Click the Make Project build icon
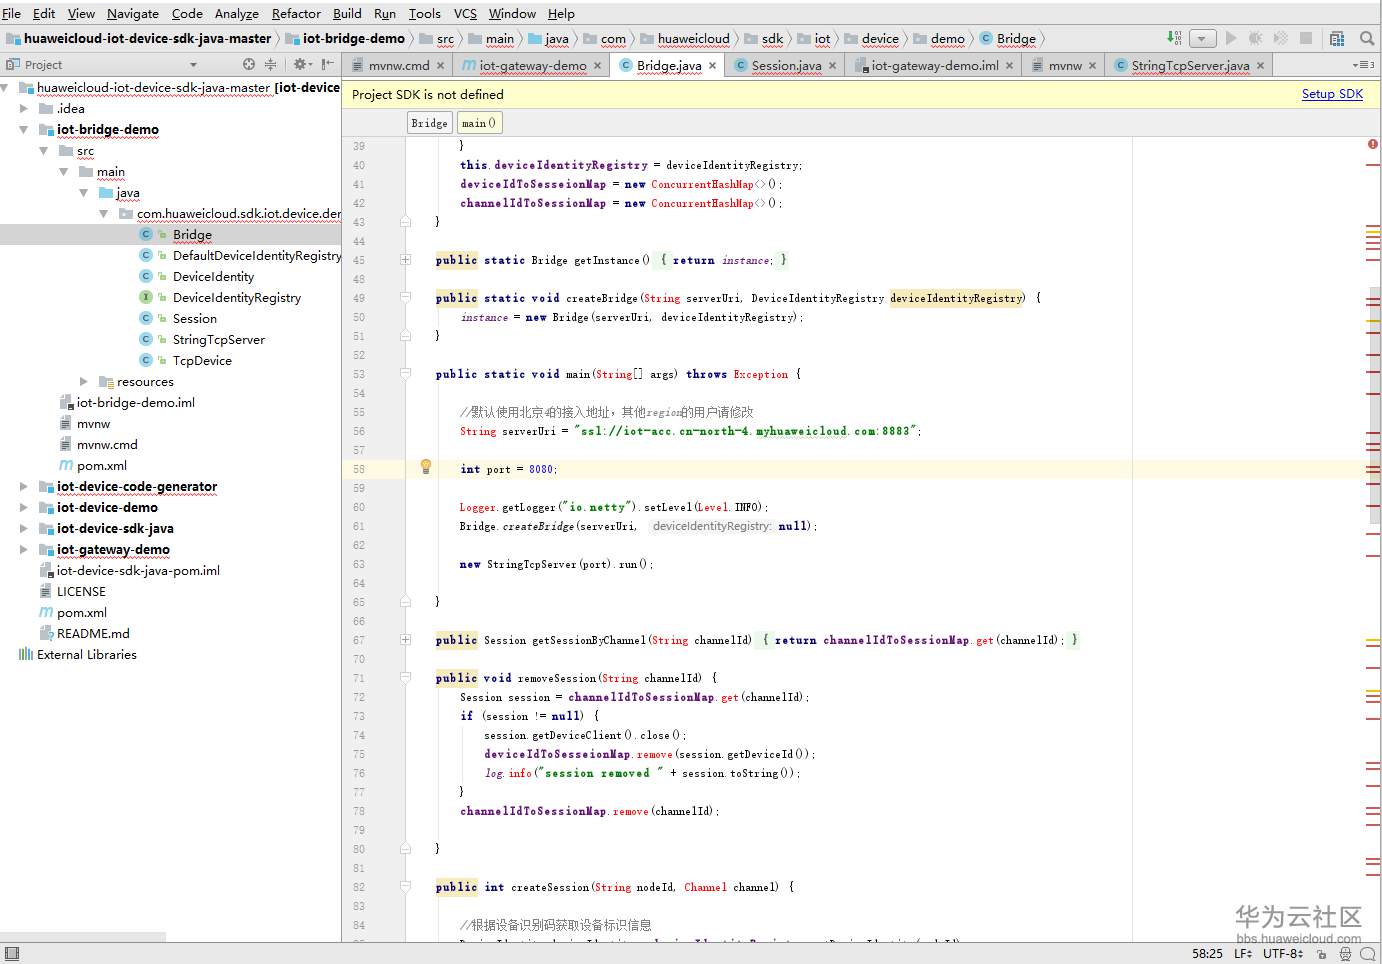The width and height of the screenshot is (1382, 964). click(x=1174, y=38)
